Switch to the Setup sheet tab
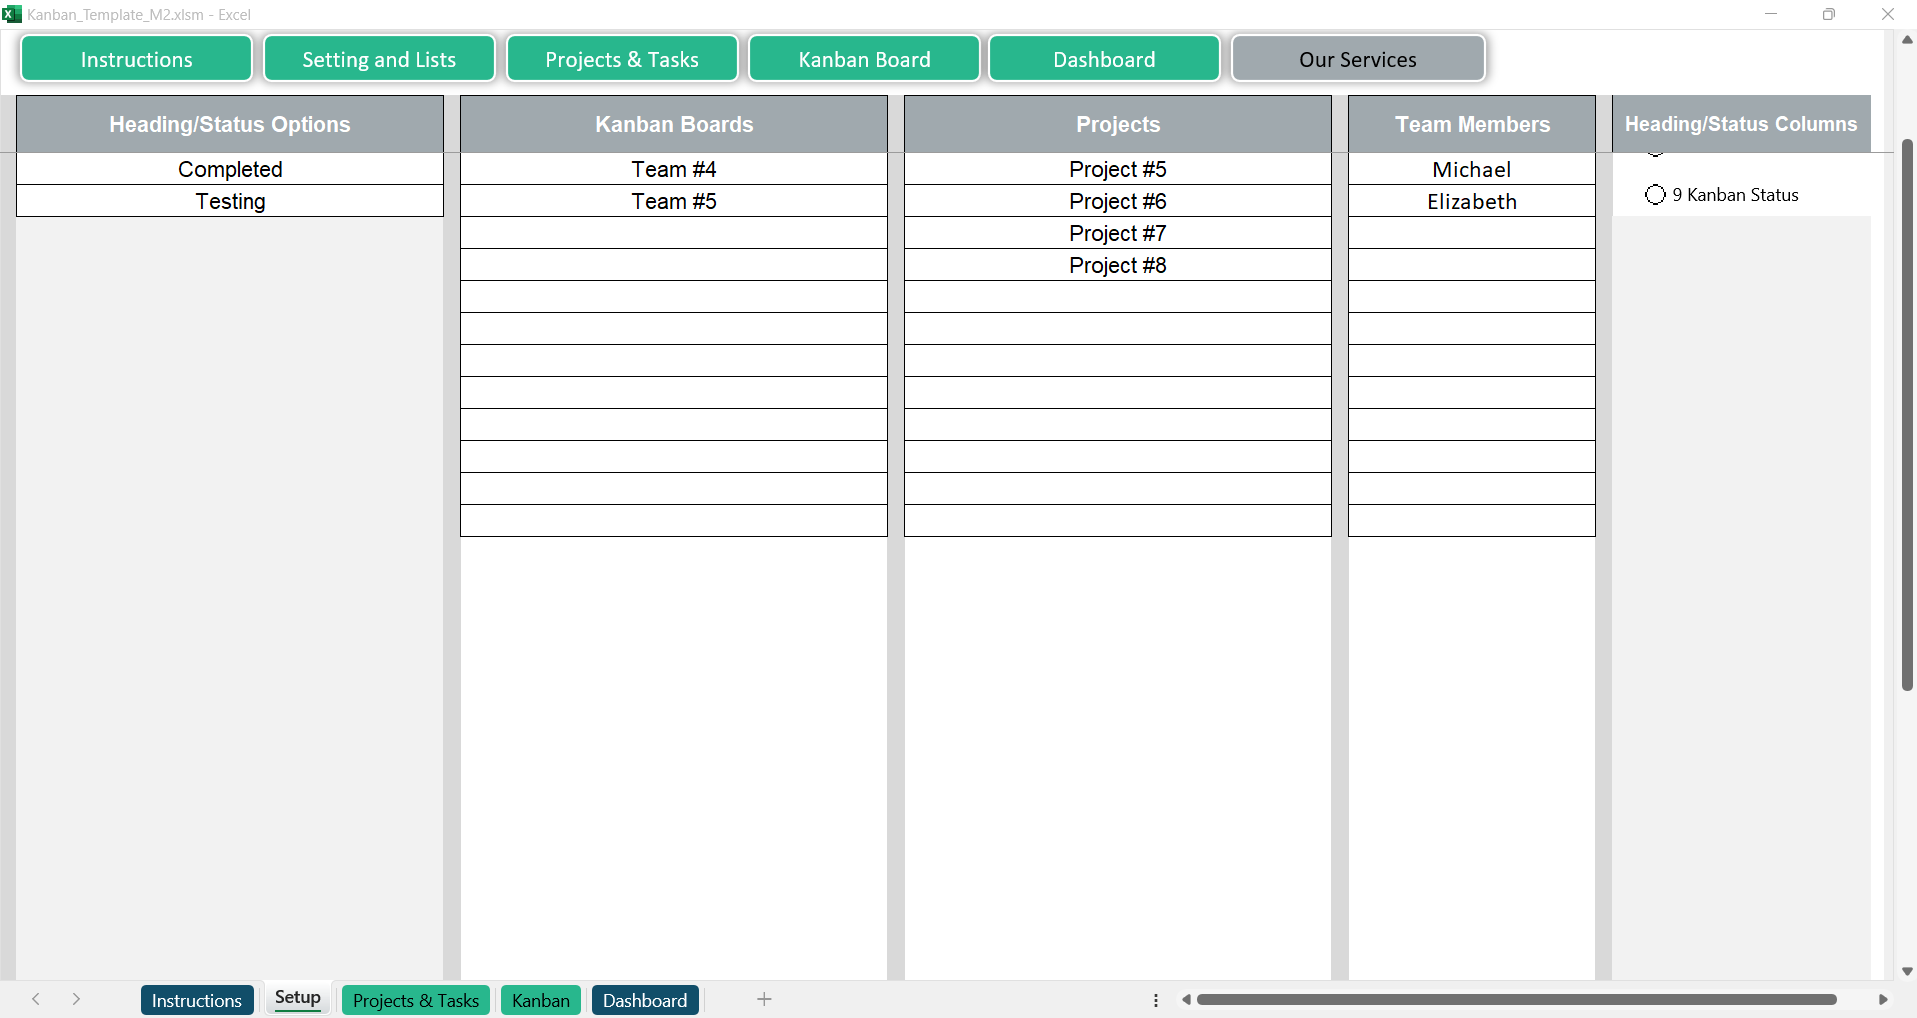The image size is (1917, 1018). 296,999
